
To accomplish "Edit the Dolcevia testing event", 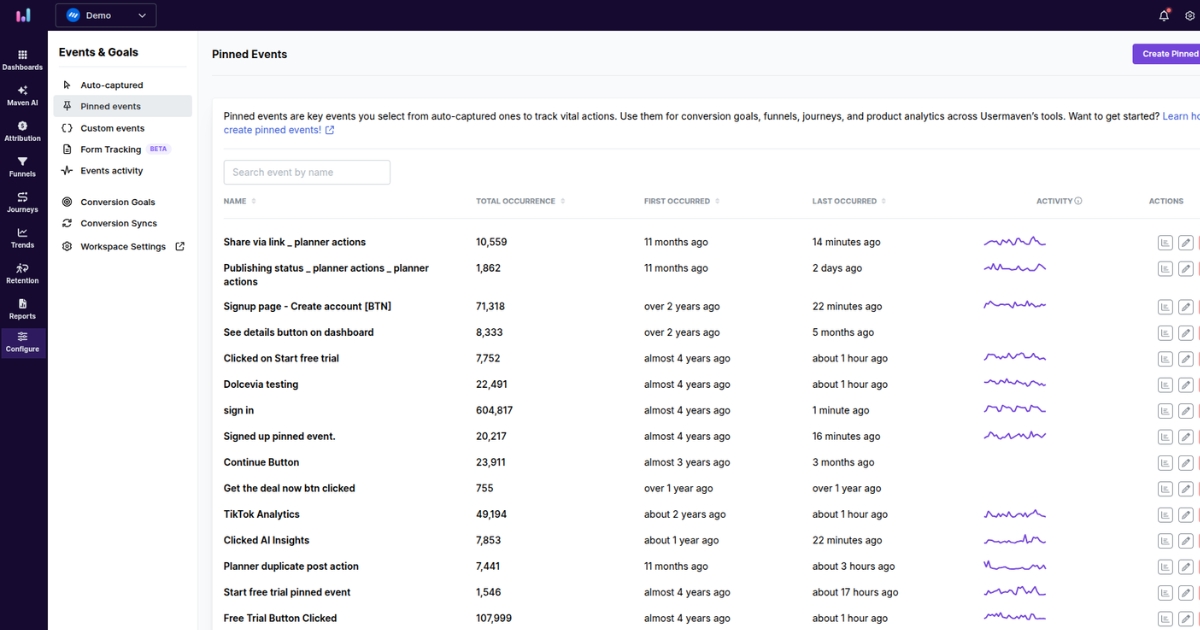I will [1185, 384].
